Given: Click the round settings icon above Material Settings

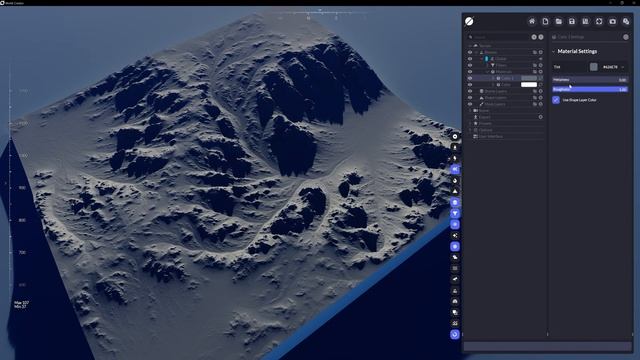Looking at the screenshot, I should pos(626,37).
